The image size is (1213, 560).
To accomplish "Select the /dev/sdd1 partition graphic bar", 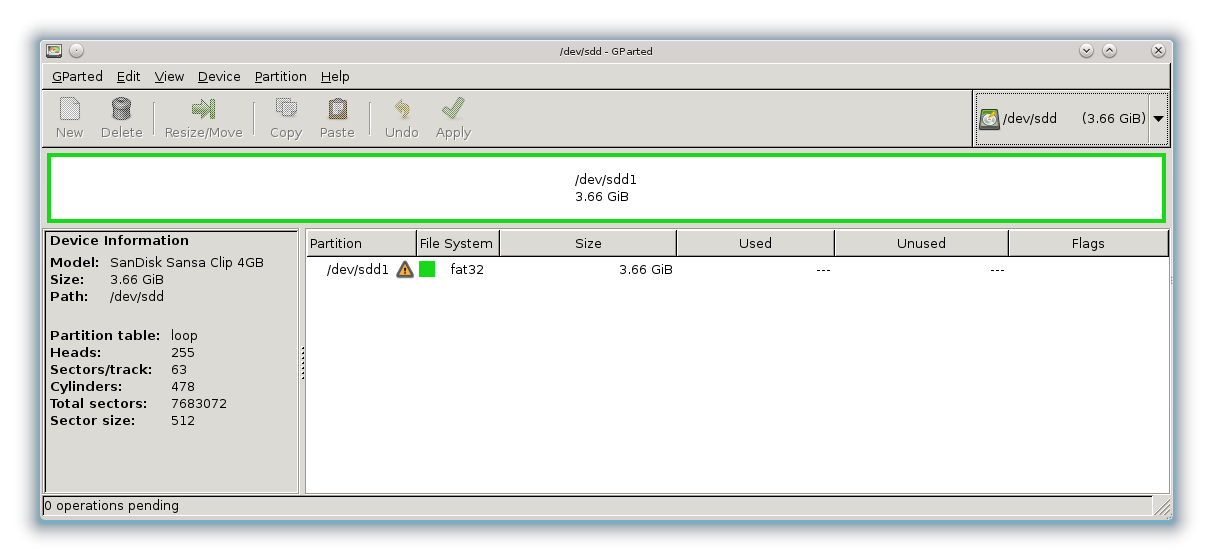I will tap(605, 188).
